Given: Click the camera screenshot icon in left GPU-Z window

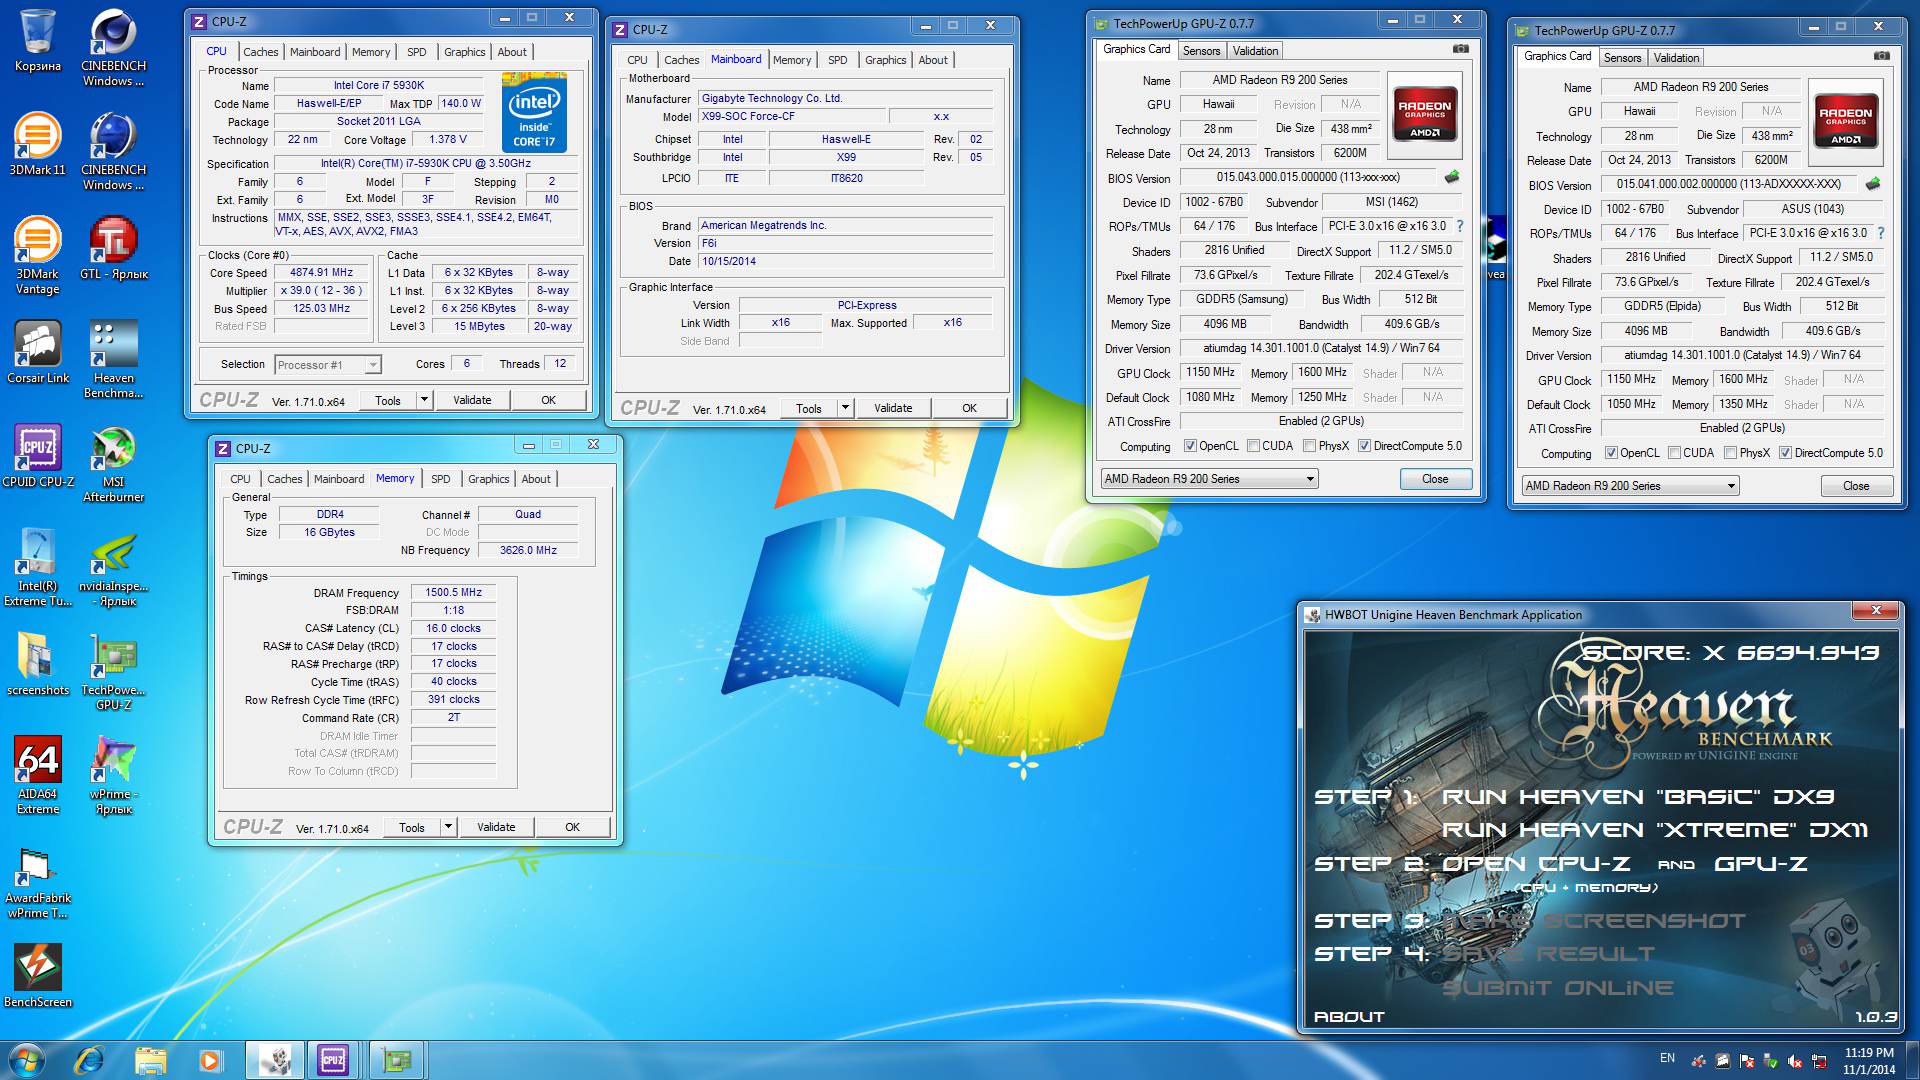Looking at the screenshot, I should pyautogui.click(x=1461, y=49).
